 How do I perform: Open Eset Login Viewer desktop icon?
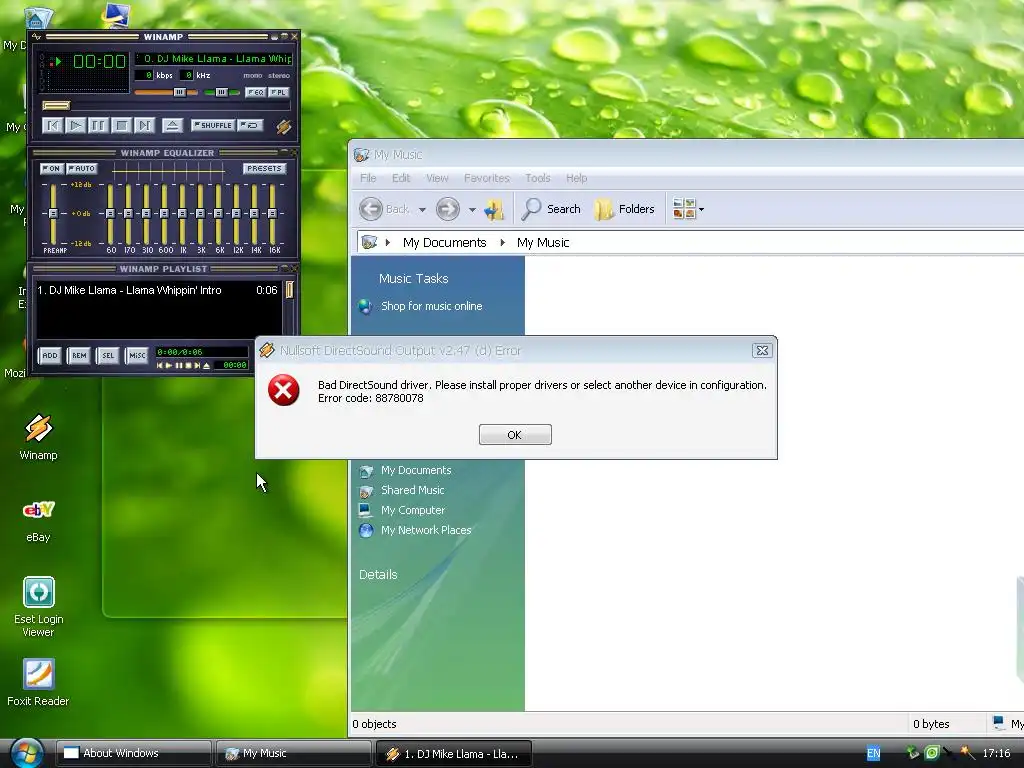[x=38, y=607]
